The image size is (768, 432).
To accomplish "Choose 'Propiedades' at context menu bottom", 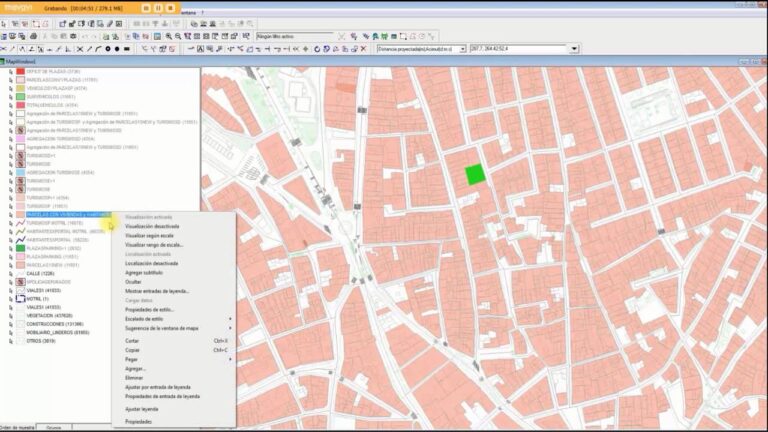I will [x=138, y=422].
